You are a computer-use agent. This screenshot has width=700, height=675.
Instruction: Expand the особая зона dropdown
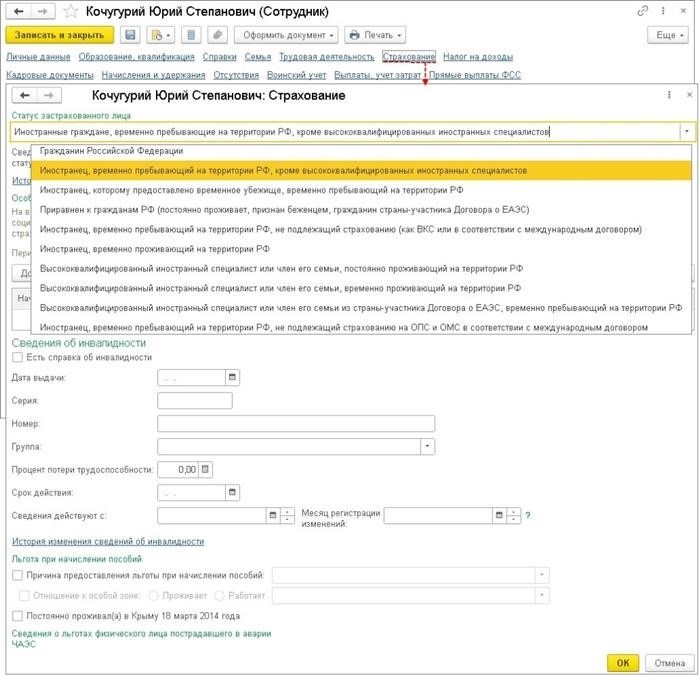tap(542, 595)
